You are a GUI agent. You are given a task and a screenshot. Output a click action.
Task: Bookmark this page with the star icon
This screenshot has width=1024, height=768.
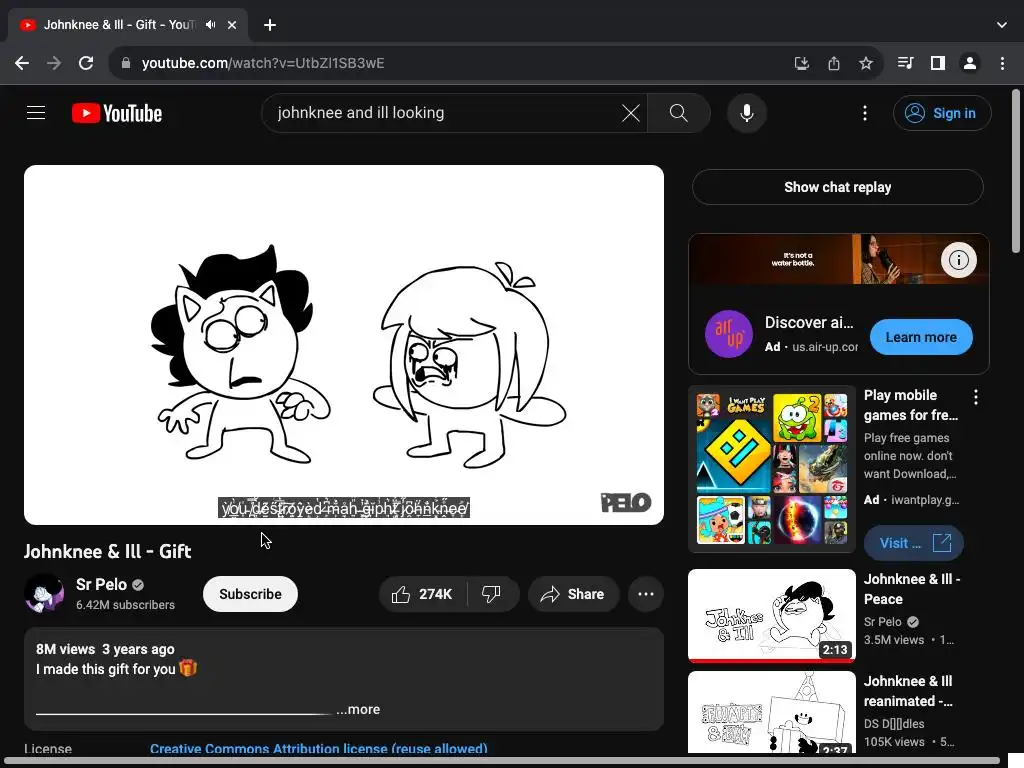click(x=866, y=63)
